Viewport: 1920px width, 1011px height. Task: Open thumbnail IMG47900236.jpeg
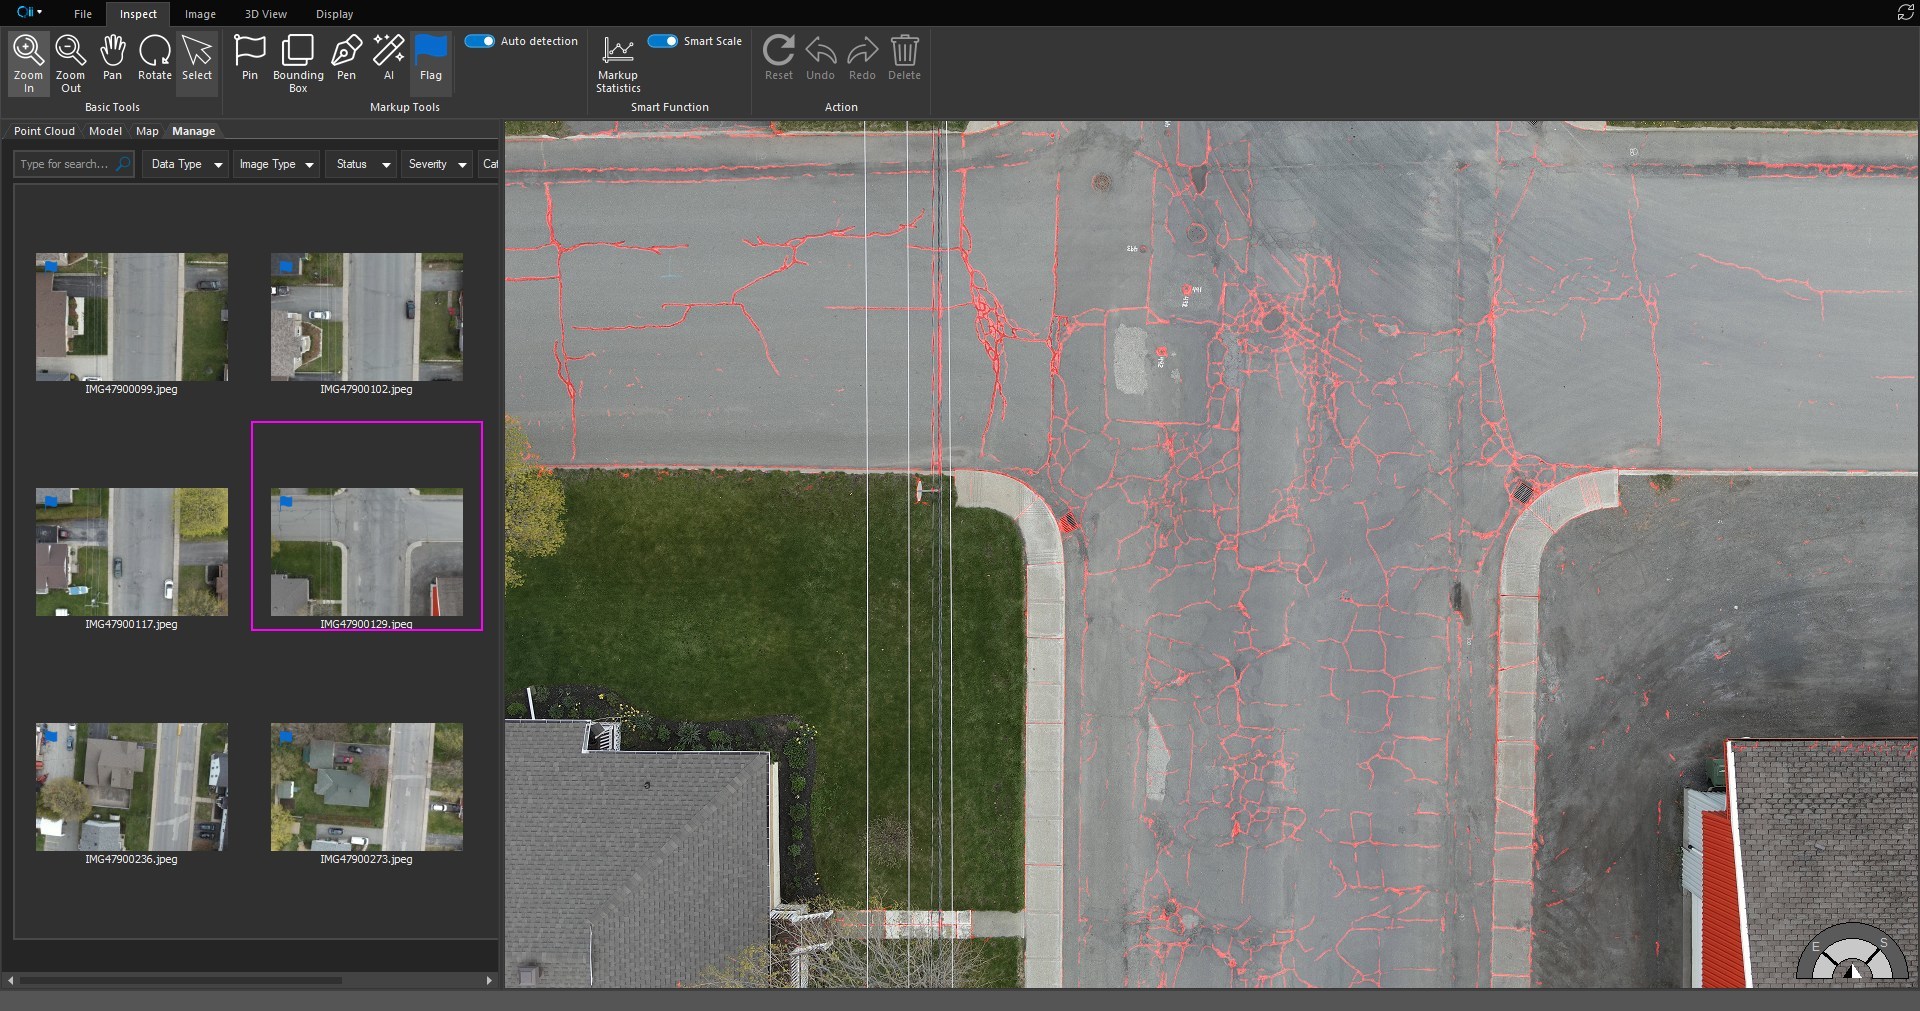click(131, 787)
